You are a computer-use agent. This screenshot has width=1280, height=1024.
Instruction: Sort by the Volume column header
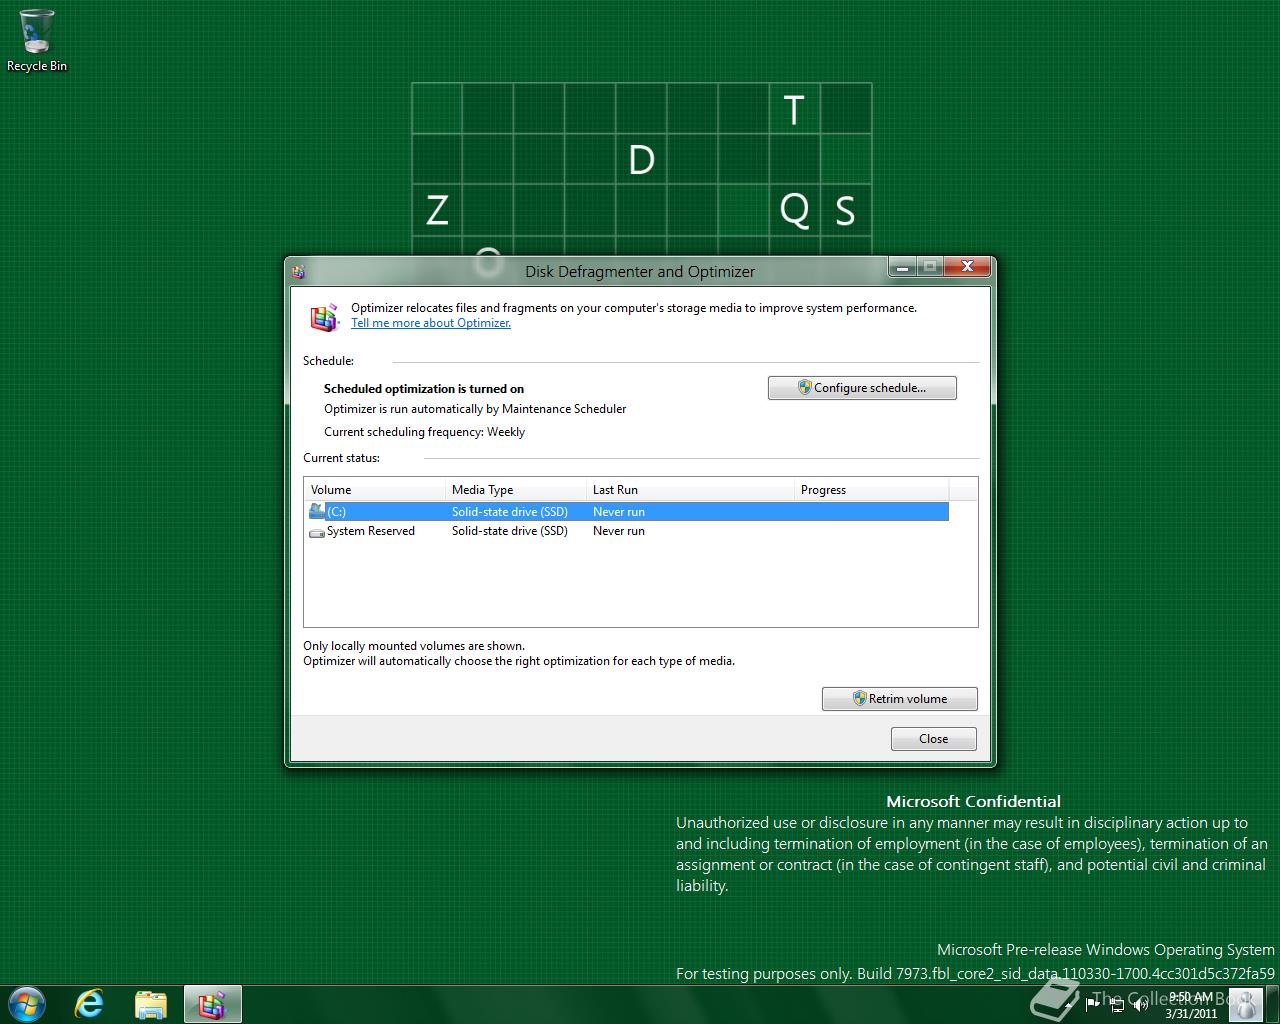(x=375, y=490)
